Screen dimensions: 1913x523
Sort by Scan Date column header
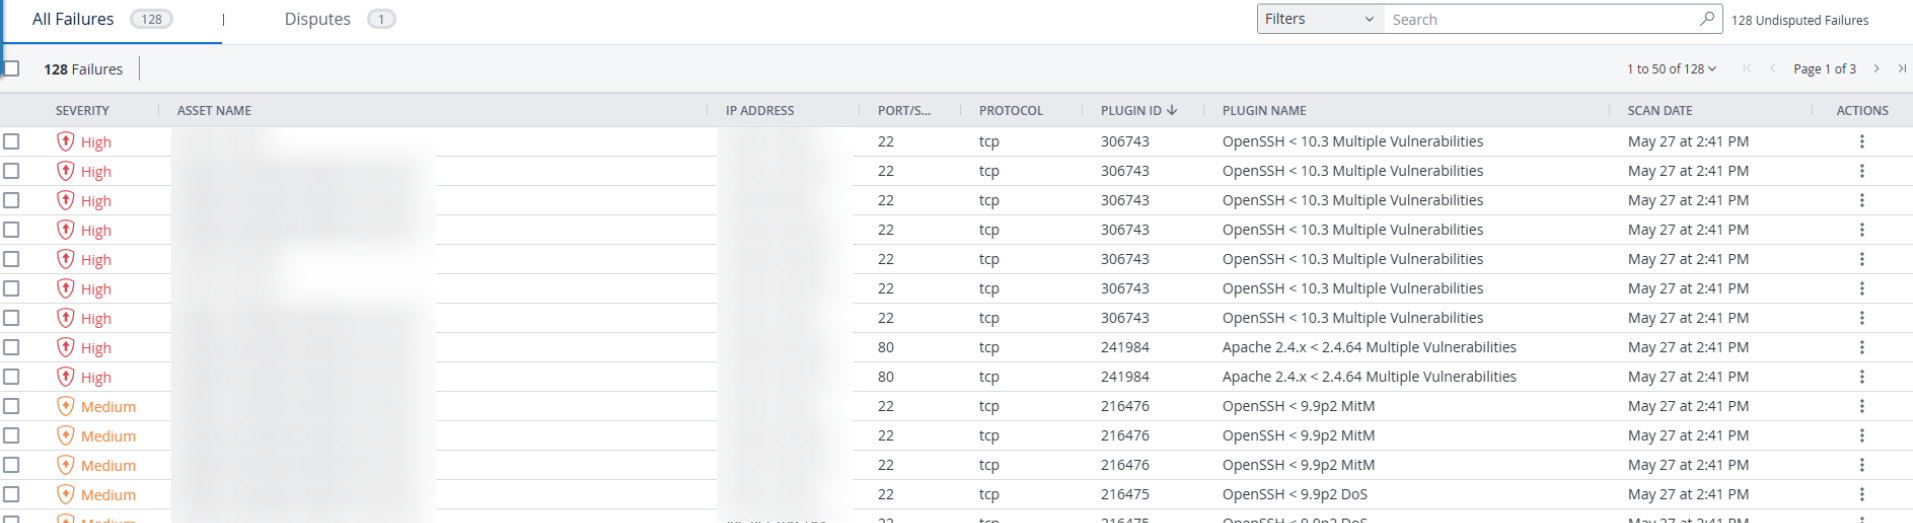pos(1660,111)
